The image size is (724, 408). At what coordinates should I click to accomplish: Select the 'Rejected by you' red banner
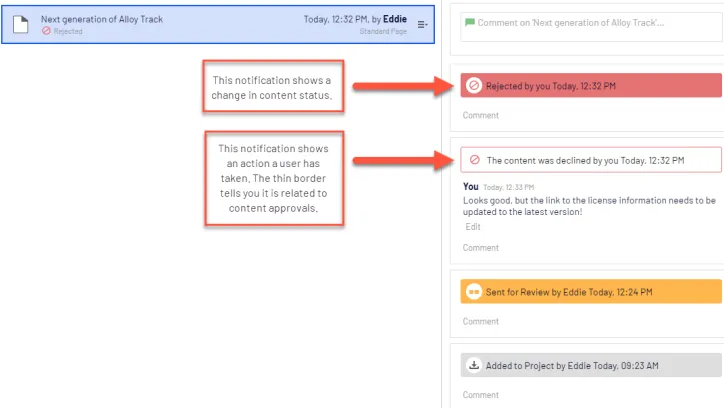(x=591, y=85)
